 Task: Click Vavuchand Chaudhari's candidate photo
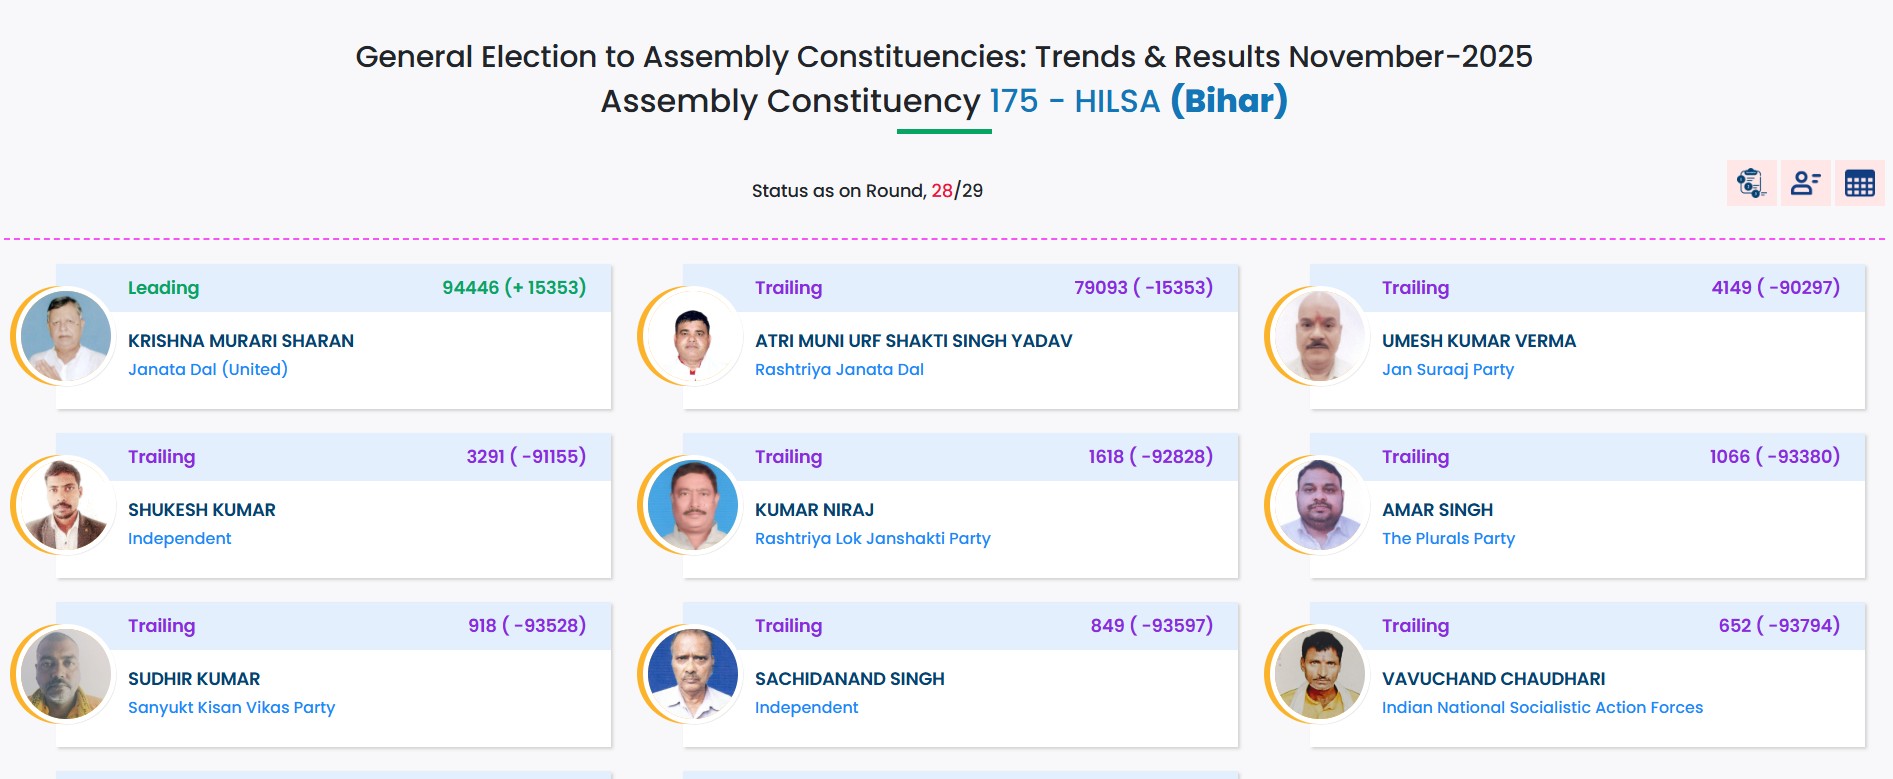click(x=1319, y=675)
